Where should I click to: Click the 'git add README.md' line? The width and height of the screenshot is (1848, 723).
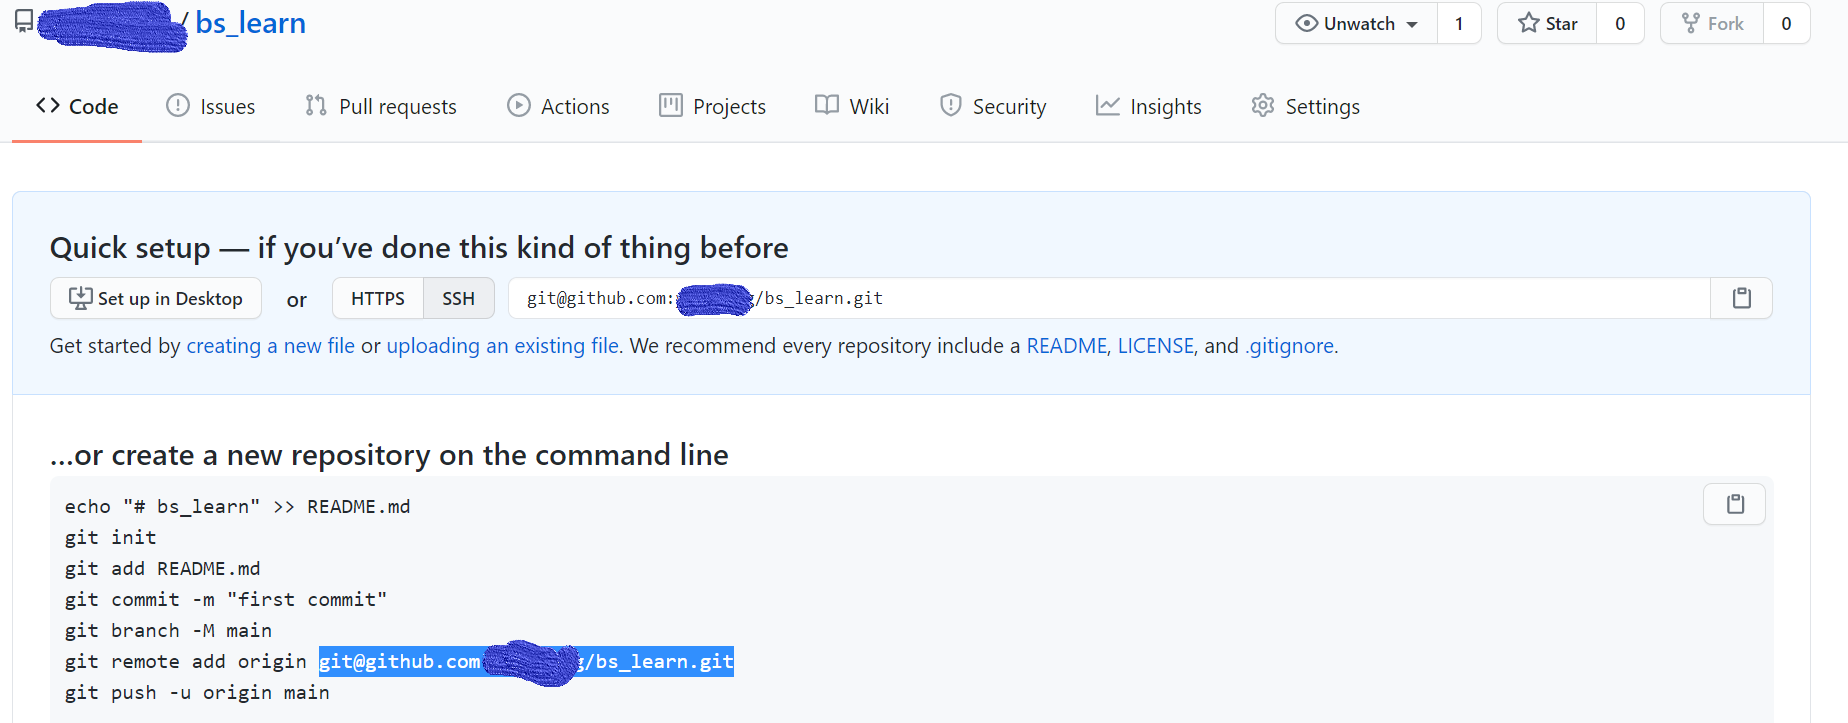[163, 569]
